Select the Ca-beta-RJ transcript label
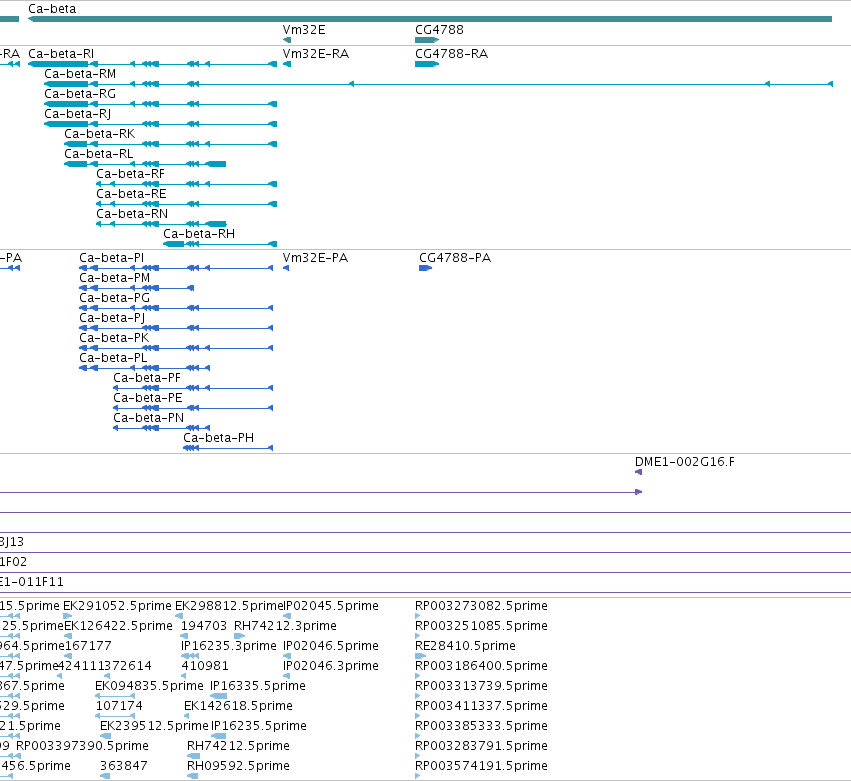 78,114
